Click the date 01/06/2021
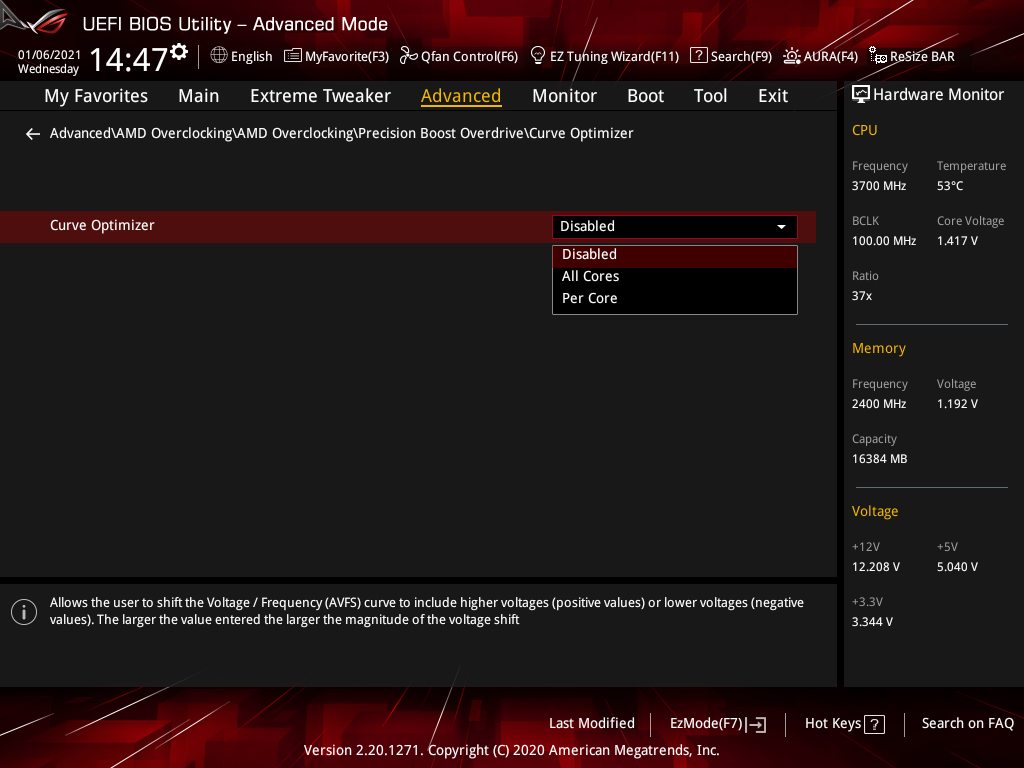This screenshot has height=768, width=1024. click(50, 55)
